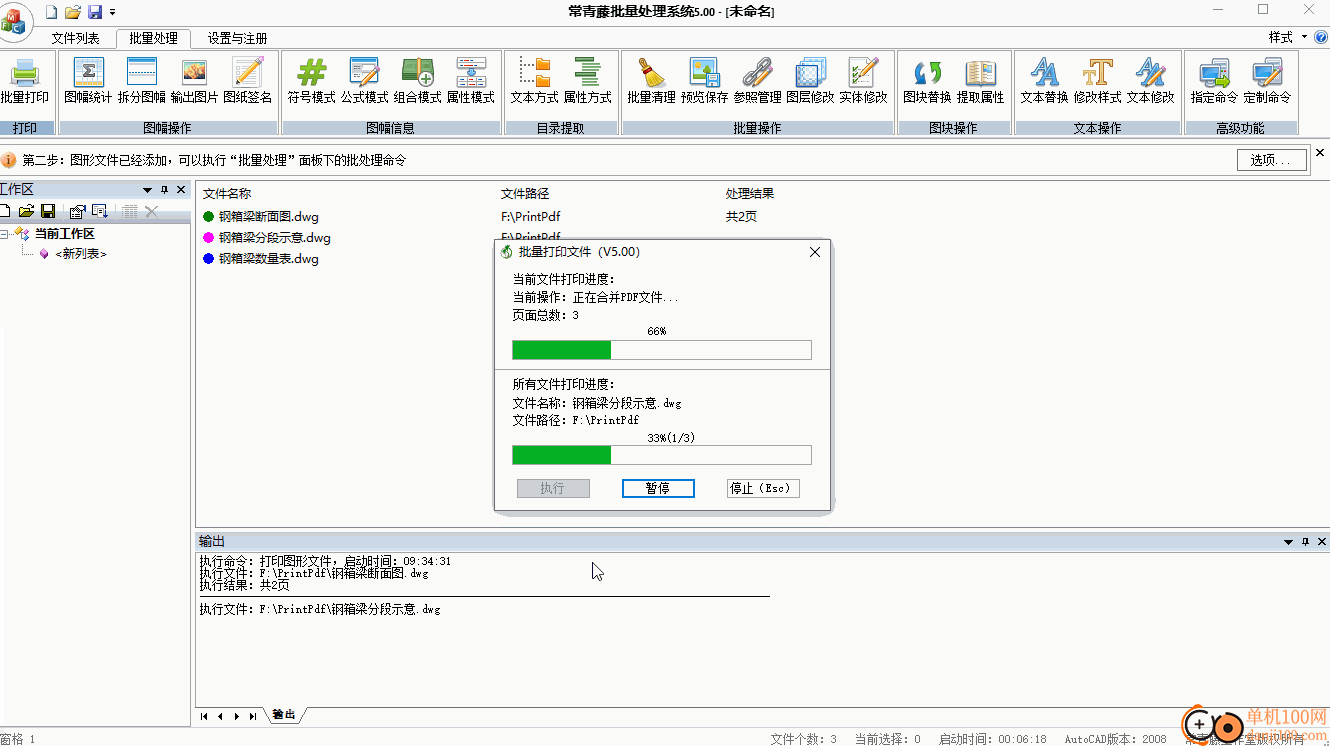1330x746 pixels.
Task: Choose 文本方式 directory extraction
Action: 534,81
